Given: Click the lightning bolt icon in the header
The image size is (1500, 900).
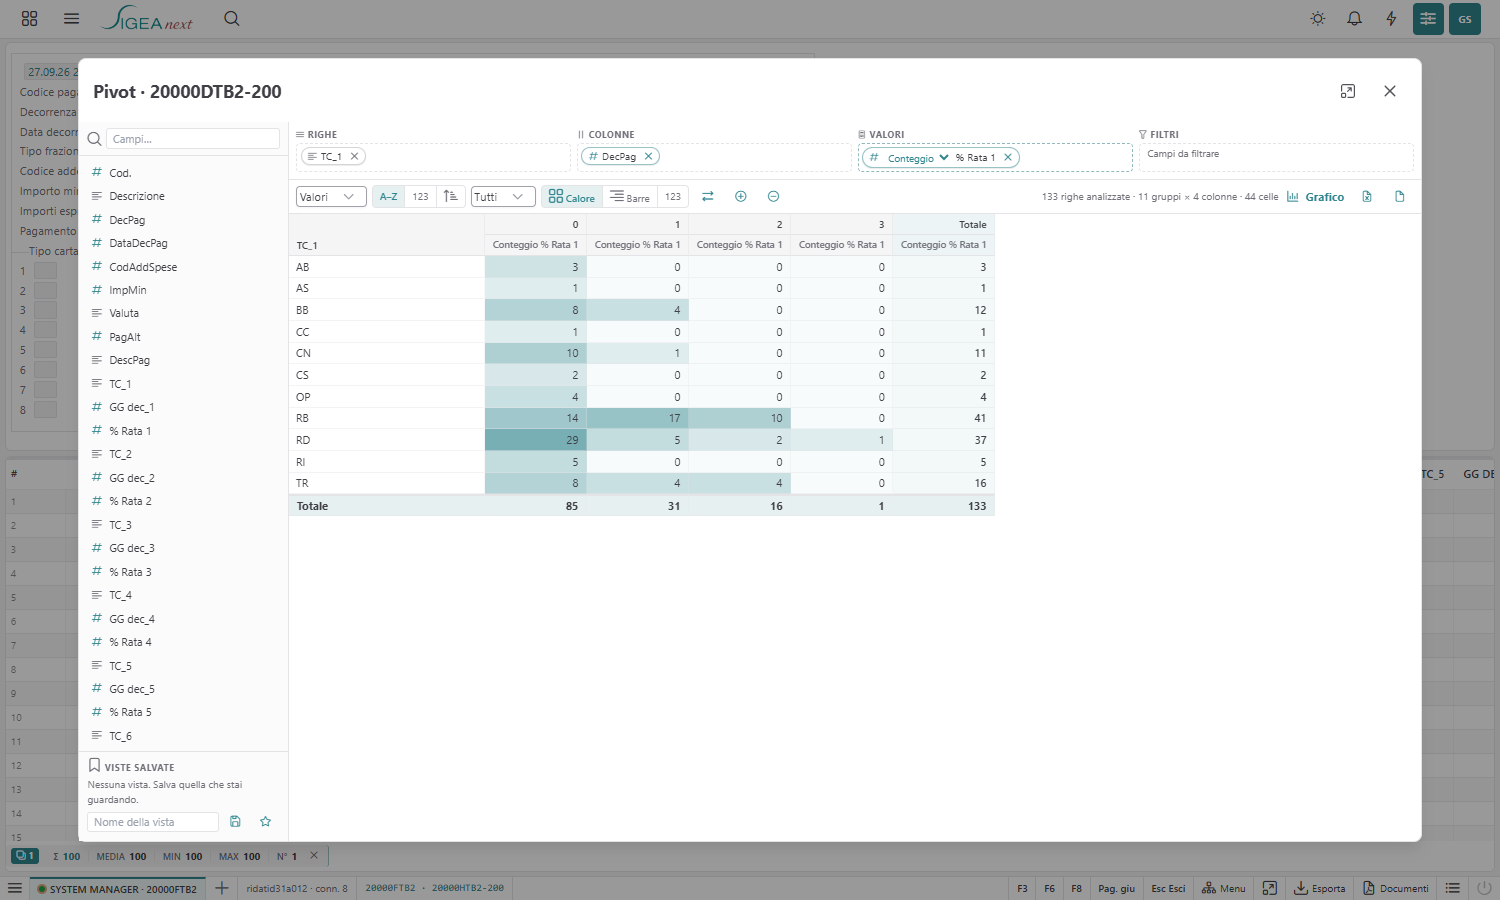Looking at the screenshot, I should coord(1391,19).
